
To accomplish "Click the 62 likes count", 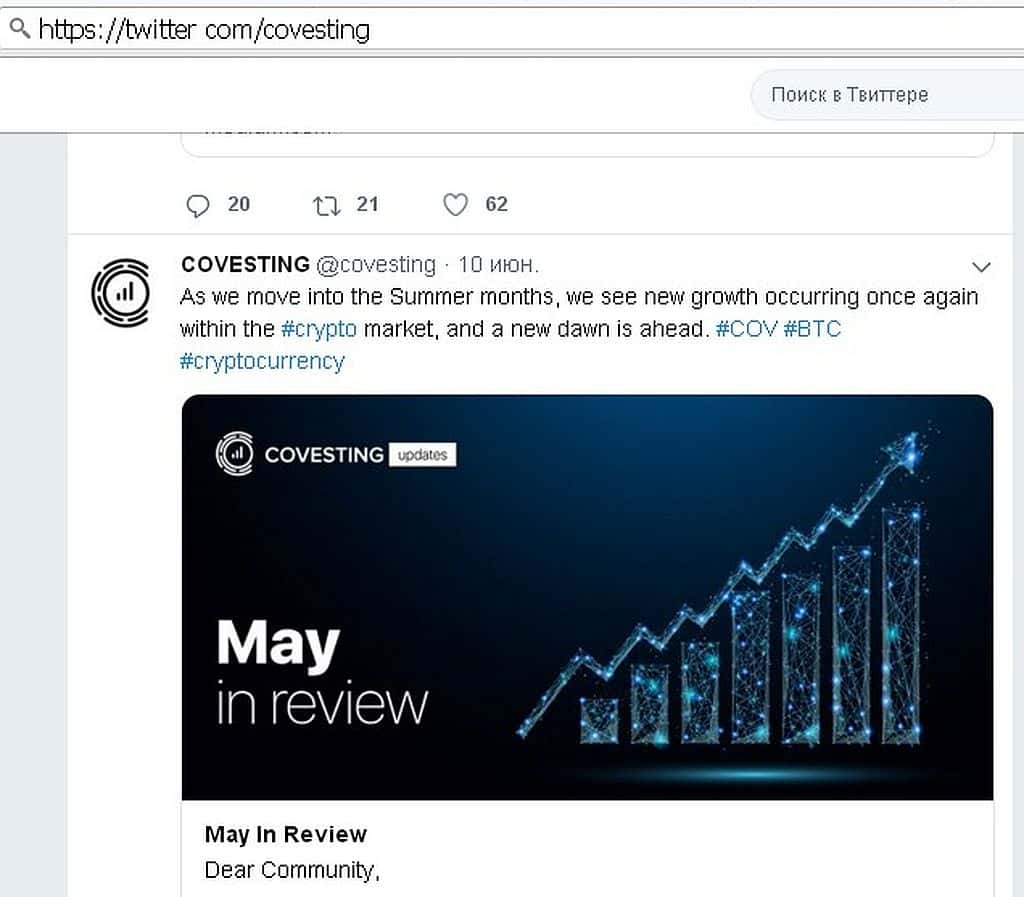I will click(496, 205).
